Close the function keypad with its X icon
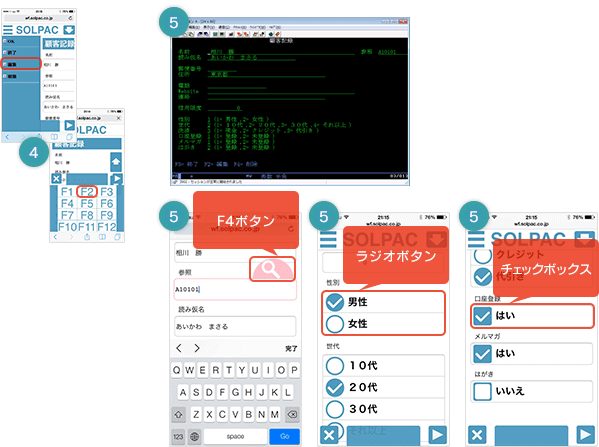The image size is (599, 447). [x=57, y=178]
